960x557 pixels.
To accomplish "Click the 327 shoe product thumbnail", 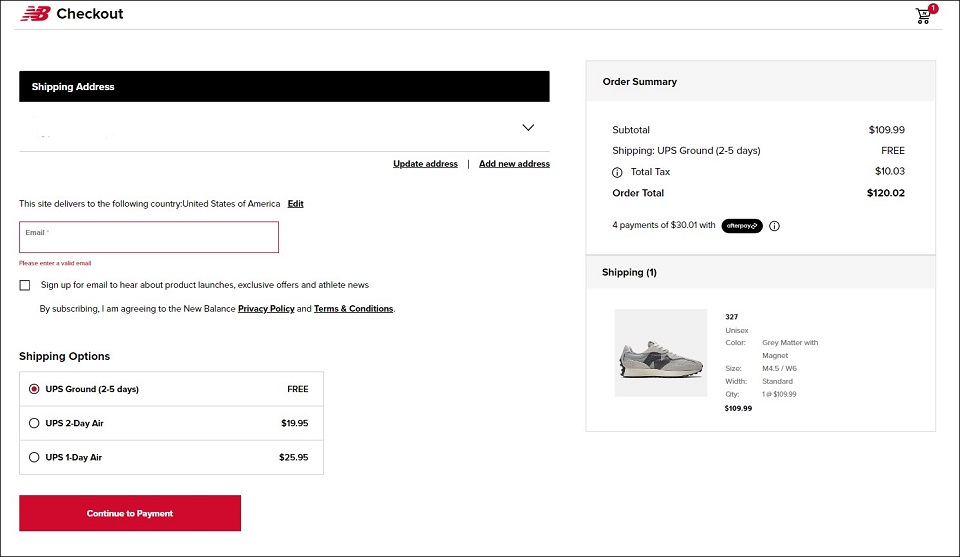I will point(661,353).
